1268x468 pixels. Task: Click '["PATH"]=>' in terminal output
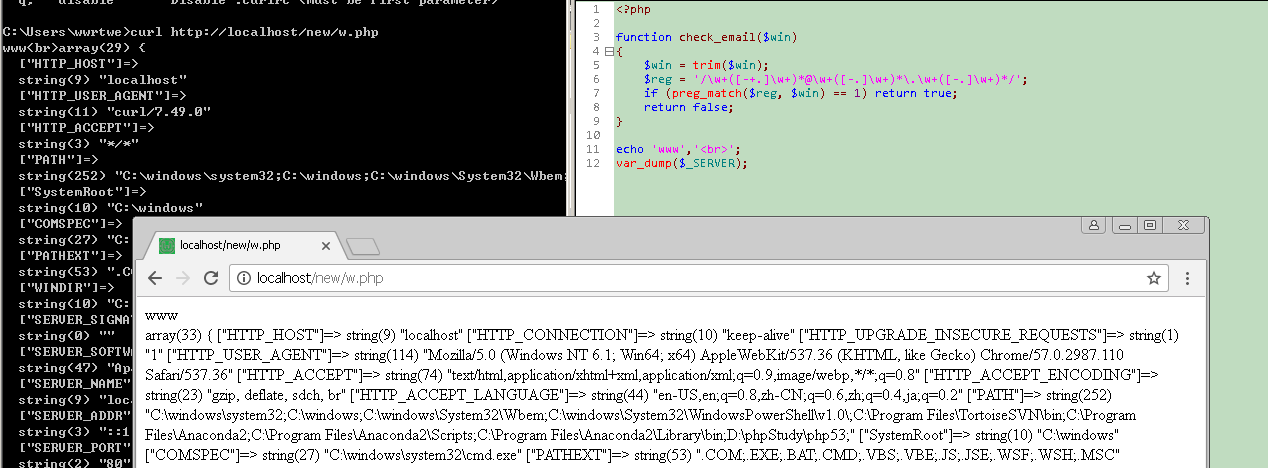point(58,159)
